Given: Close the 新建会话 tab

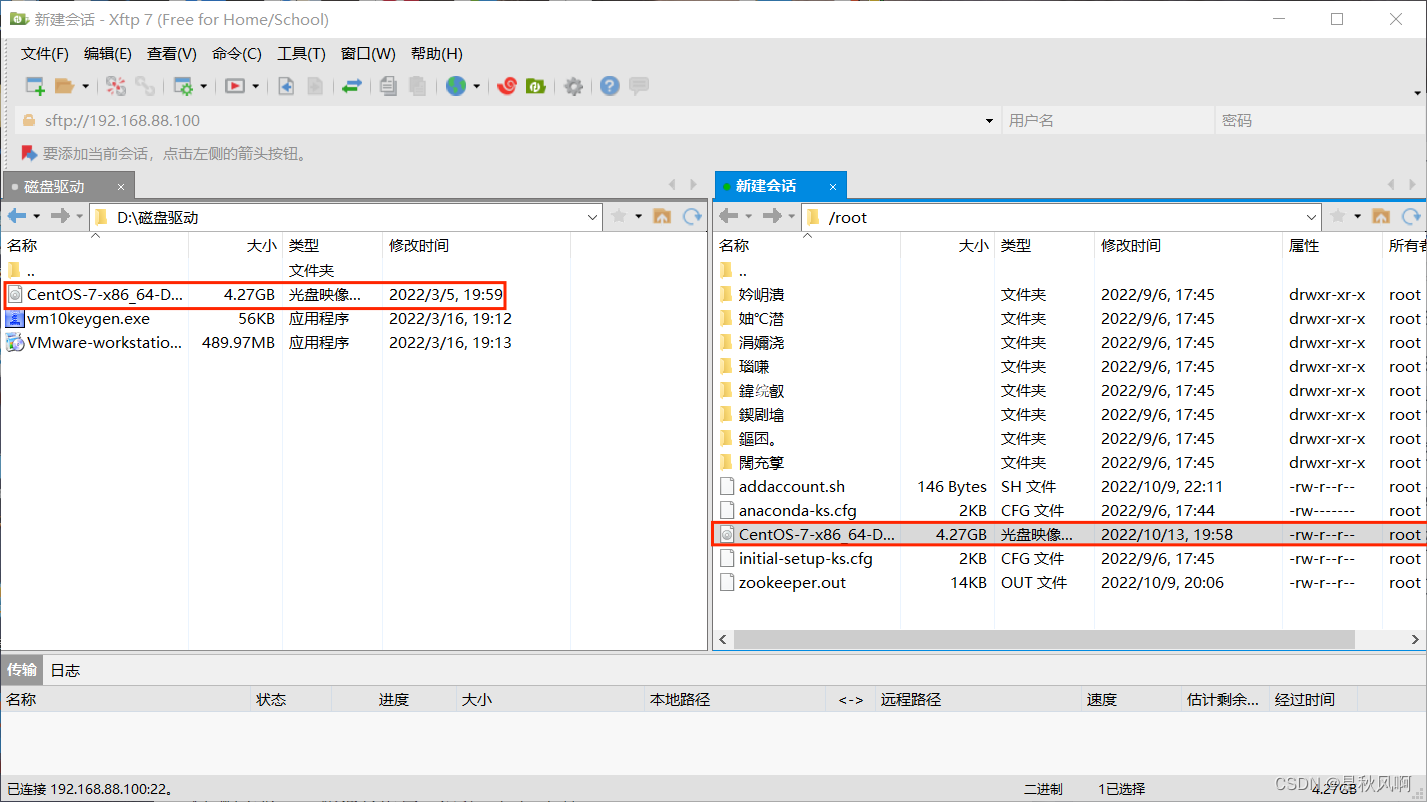Looking at the screenshot, I should tap(832, 186).
